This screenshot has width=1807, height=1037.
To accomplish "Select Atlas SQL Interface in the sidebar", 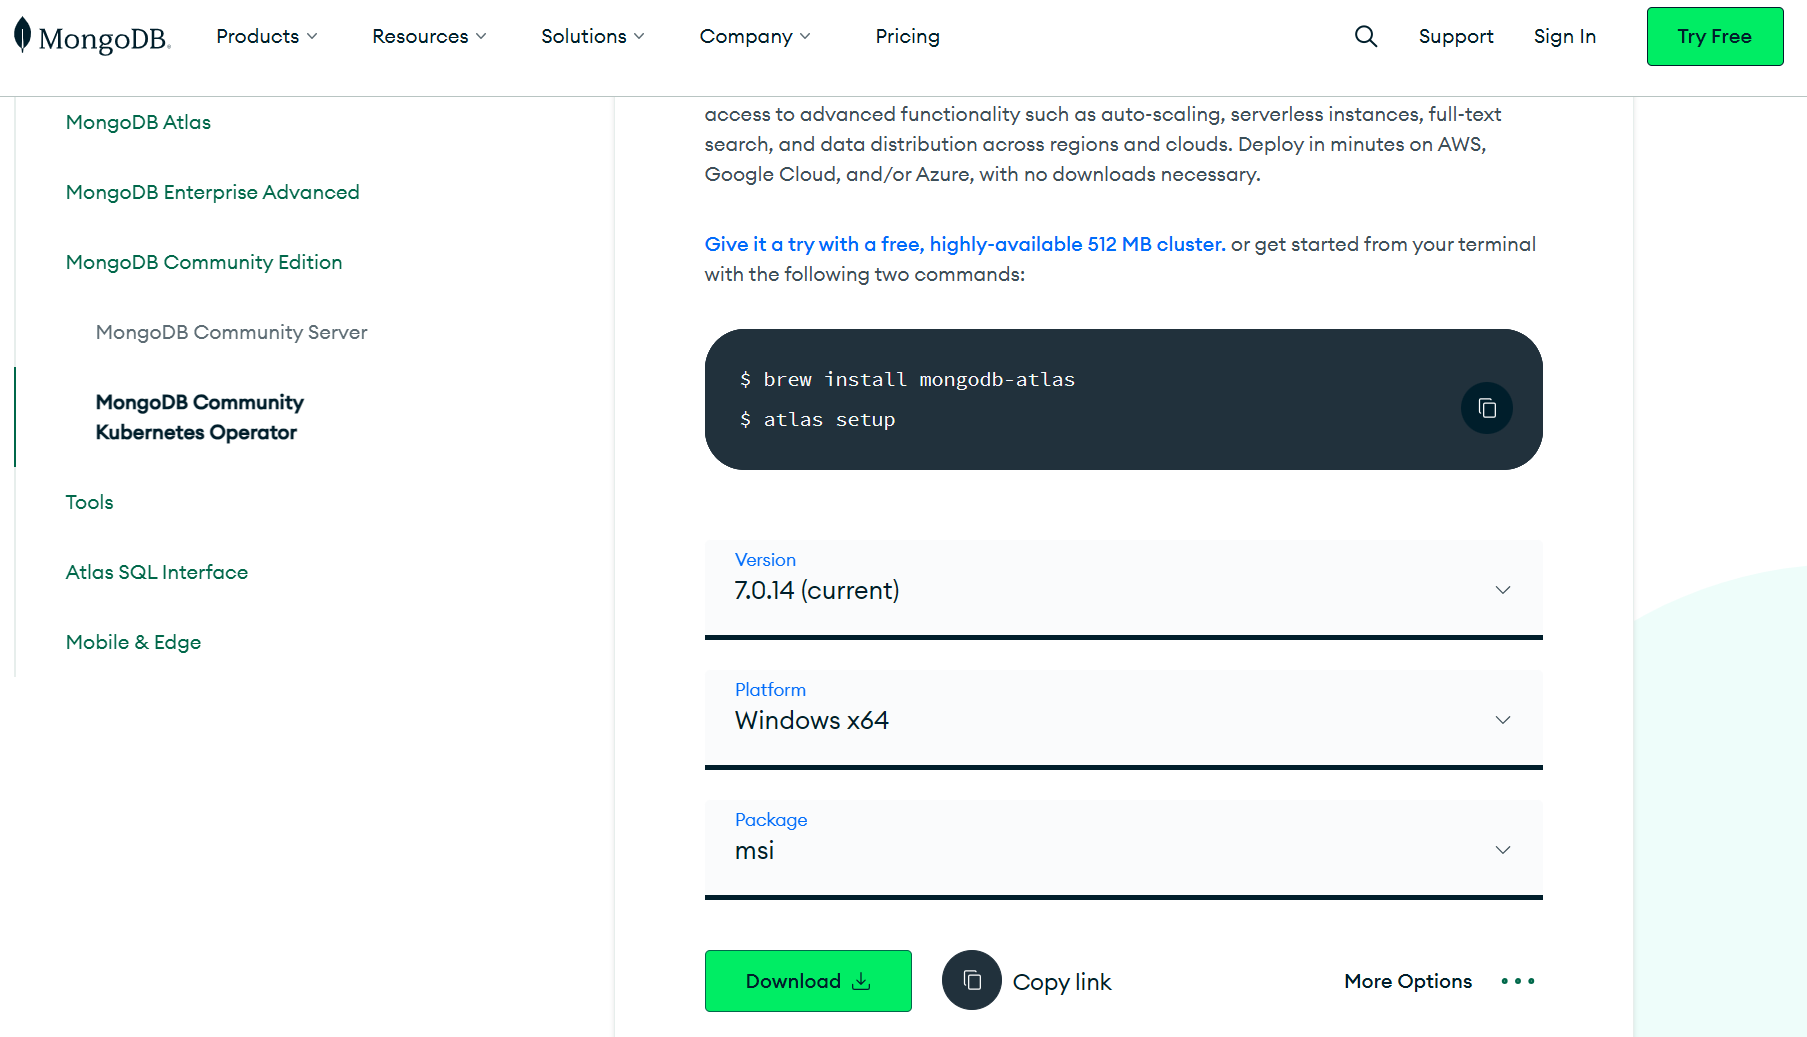I will click(157, 572).
